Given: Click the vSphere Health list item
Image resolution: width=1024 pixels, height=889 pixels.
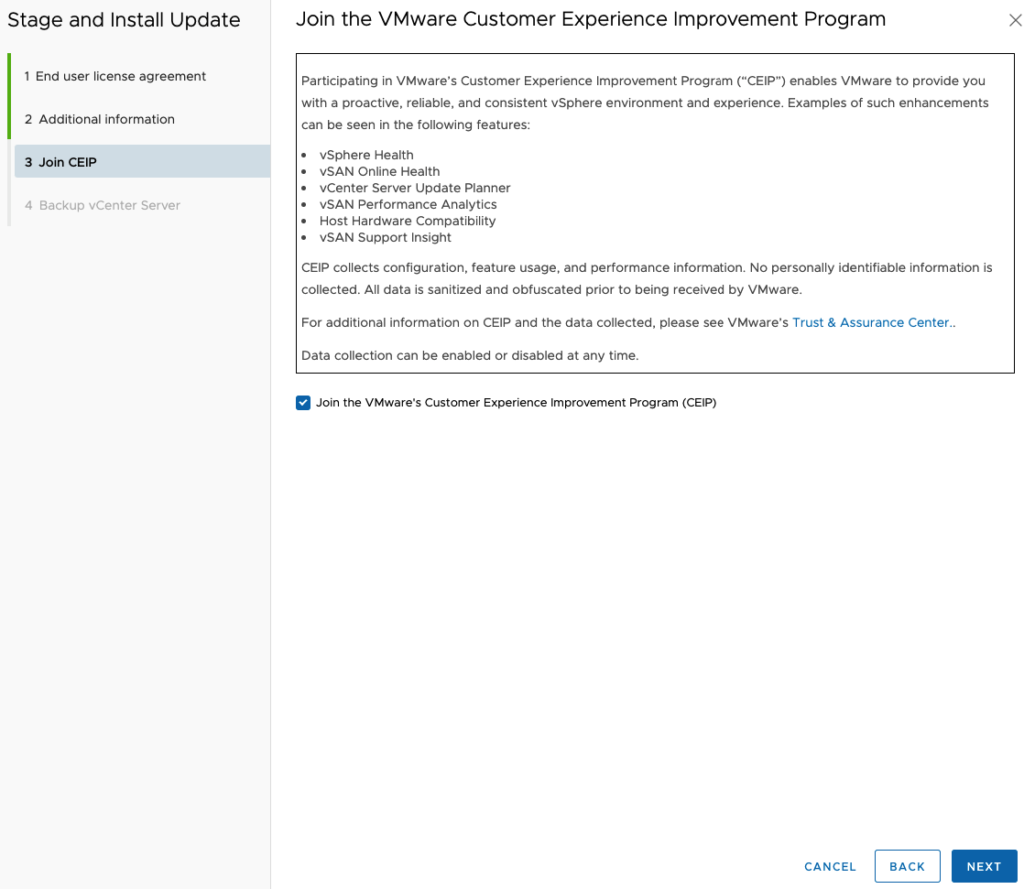Looking at the screenshot, I should tap(366, 155).
